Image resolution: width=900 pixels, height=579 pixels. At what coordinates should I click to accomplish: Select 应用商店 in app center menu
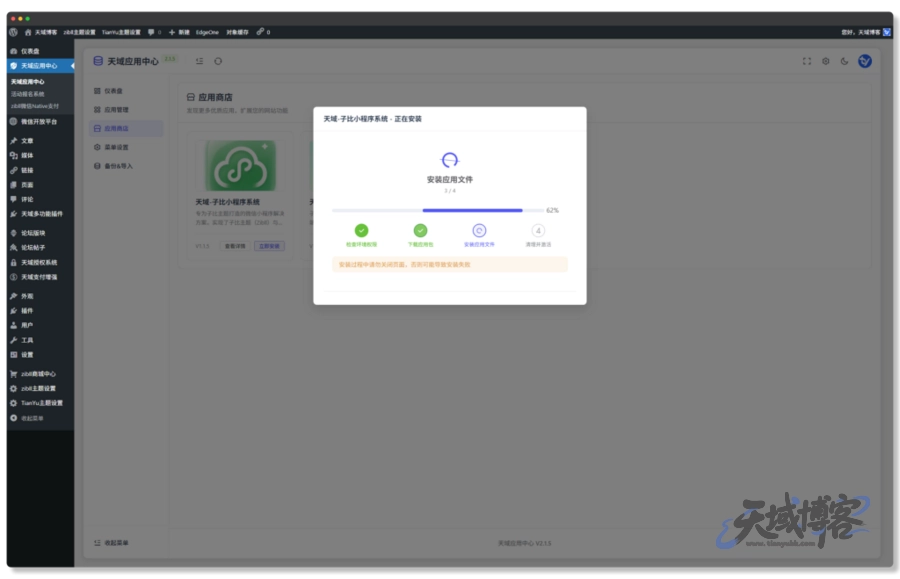click(127, 129)
